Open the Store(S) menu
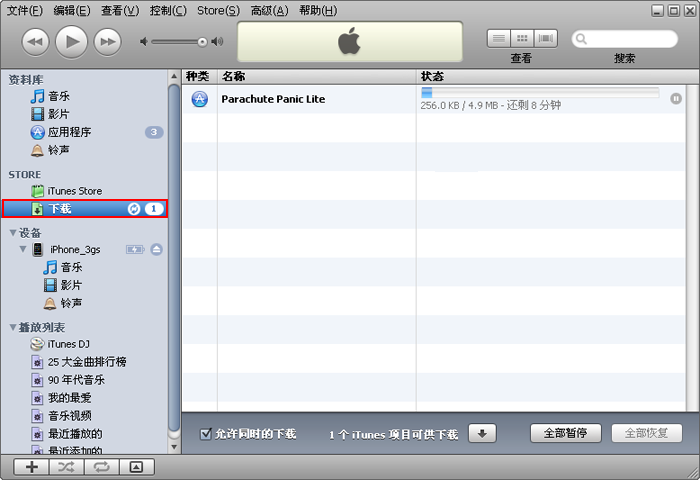The image size is (700, 480). click(217, 10)
